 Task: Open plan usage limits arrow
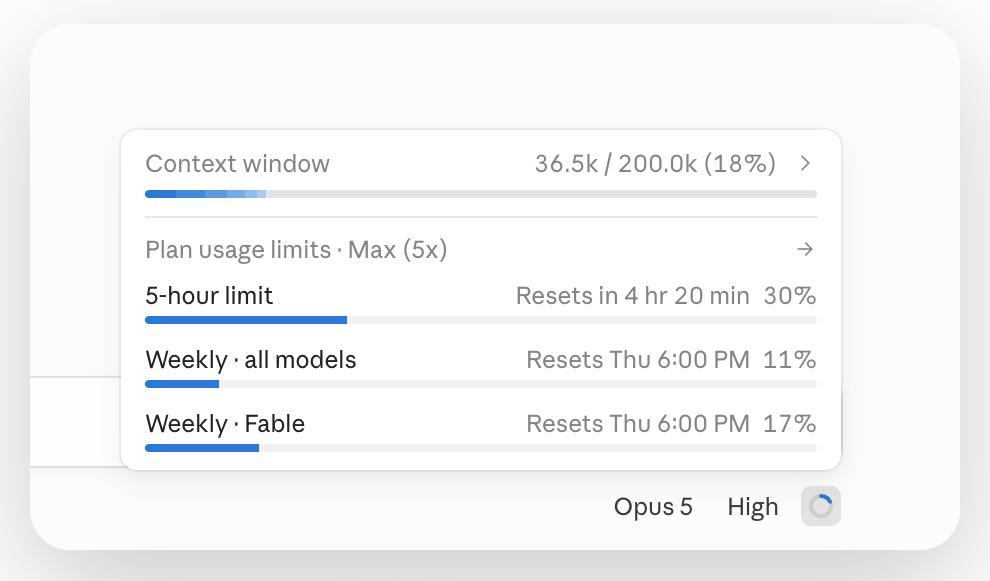tap(805, 249)
